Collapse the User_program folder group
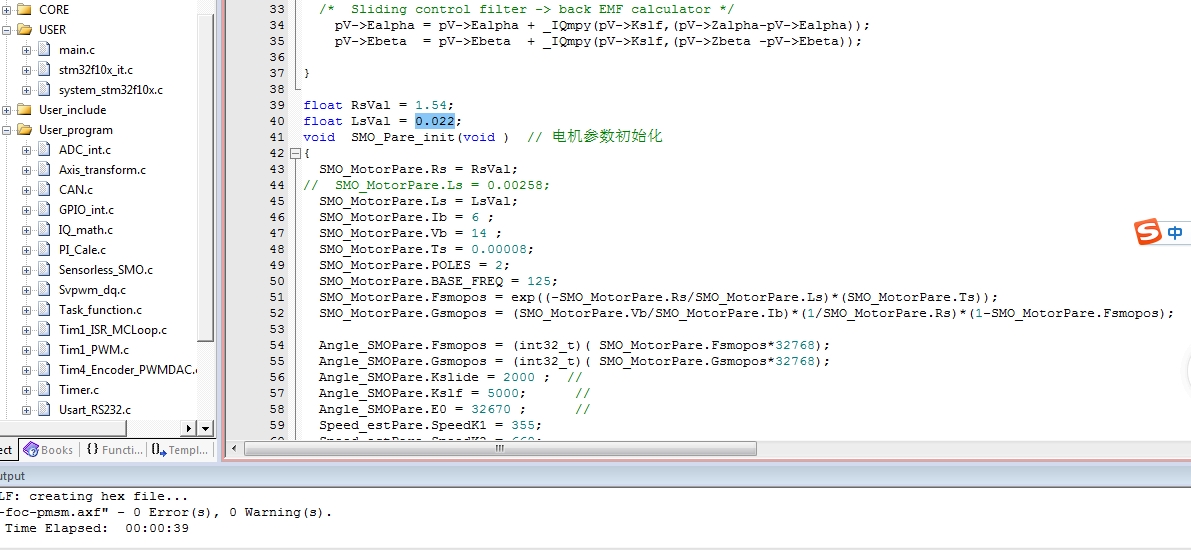 point(6,130)
